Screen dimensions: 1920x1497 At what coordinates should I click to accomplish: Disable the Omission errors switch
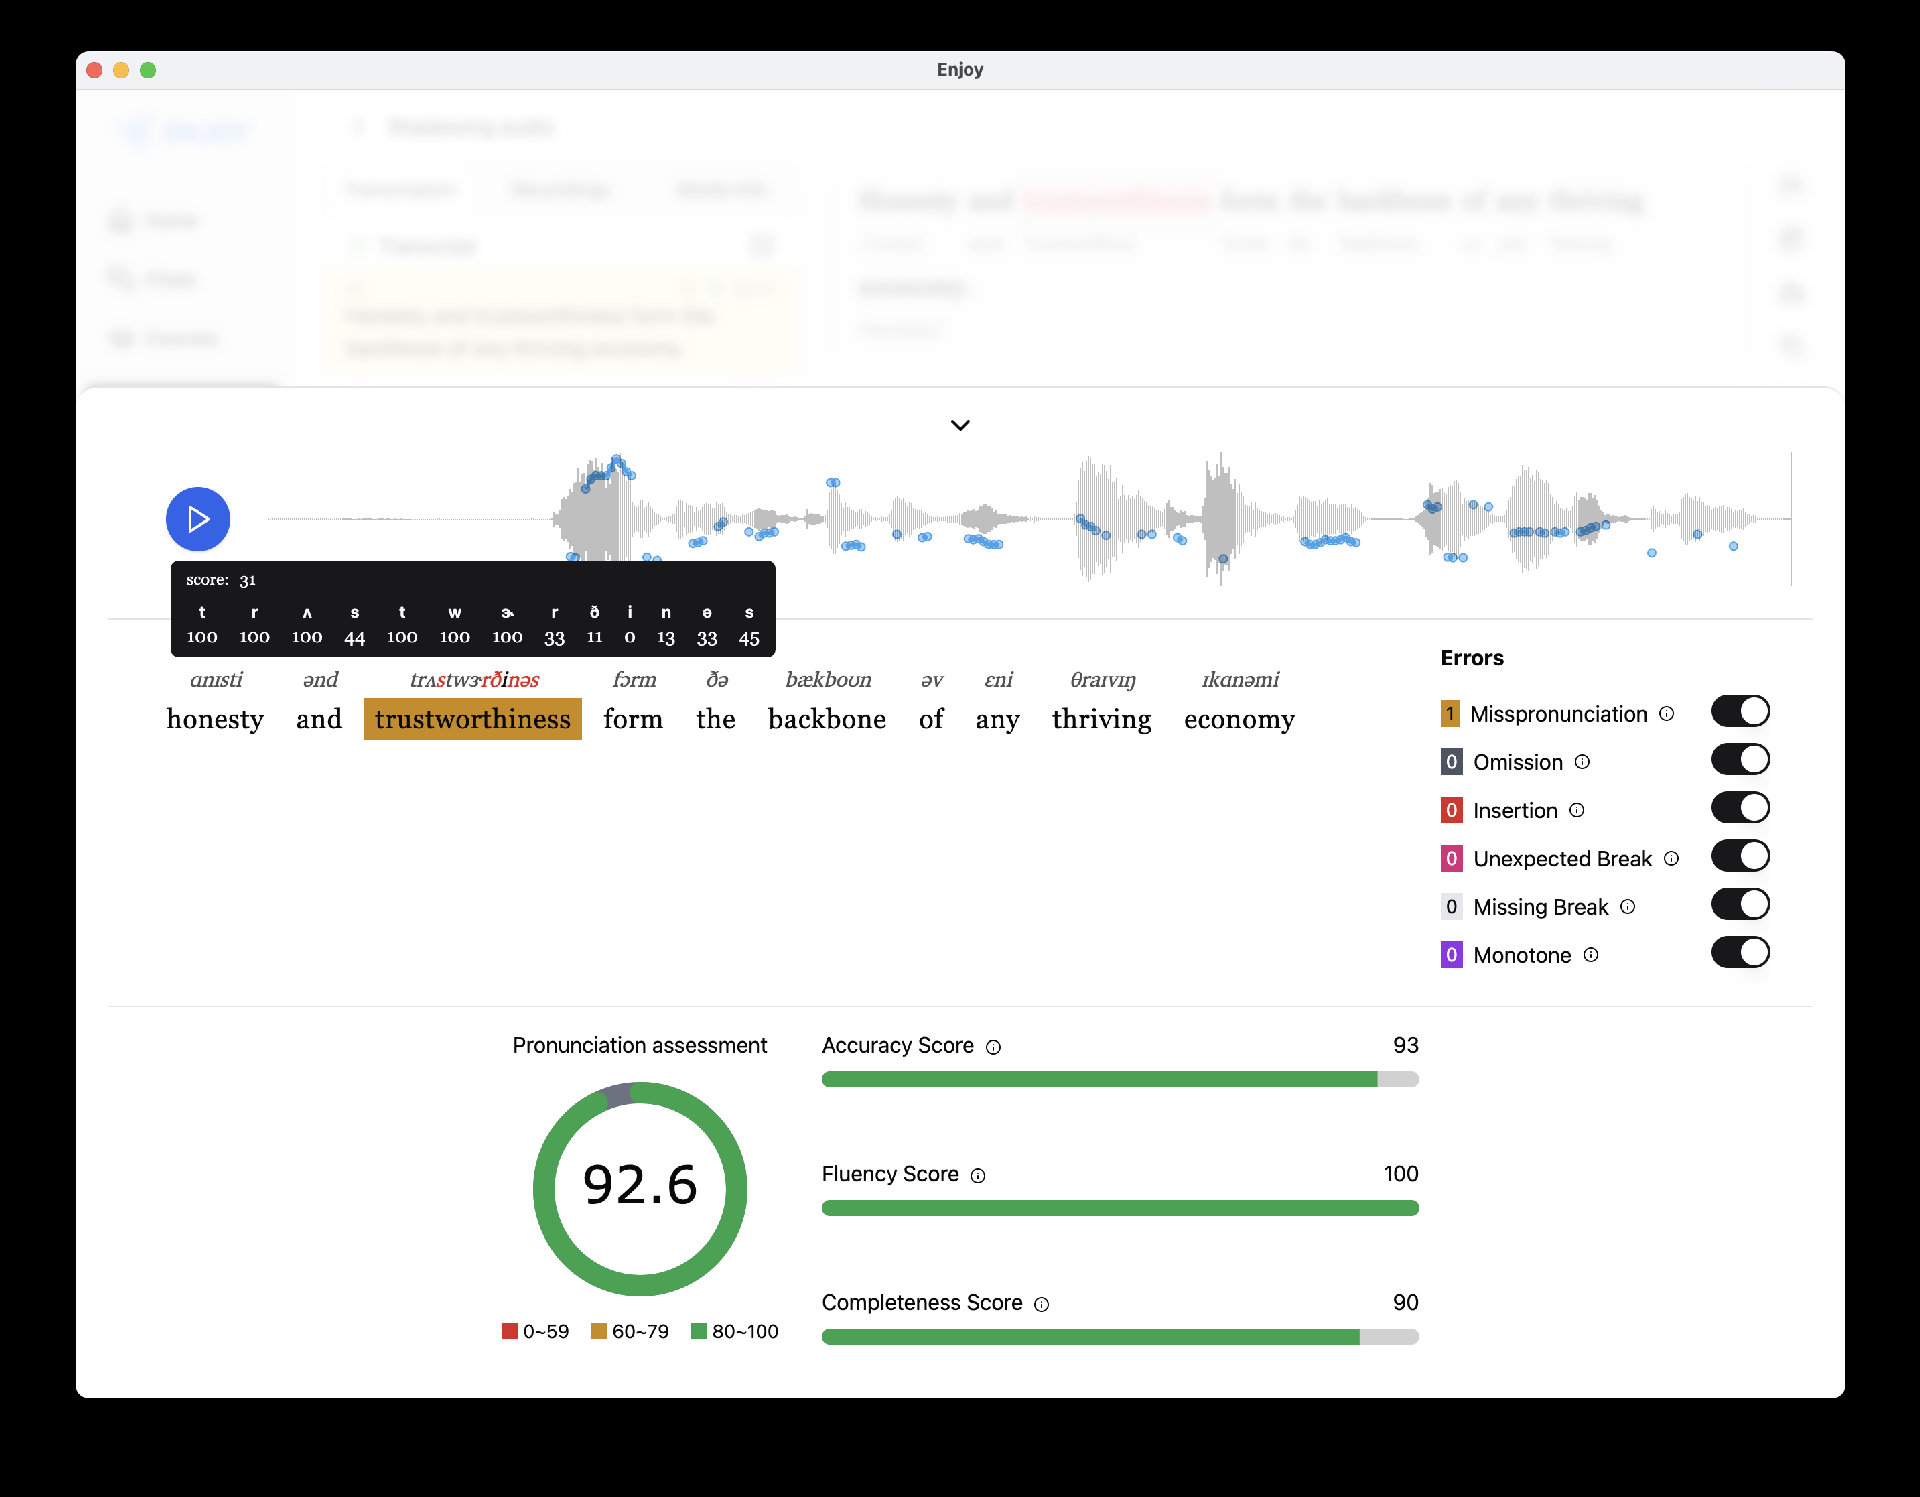(x=1739, y=760)
